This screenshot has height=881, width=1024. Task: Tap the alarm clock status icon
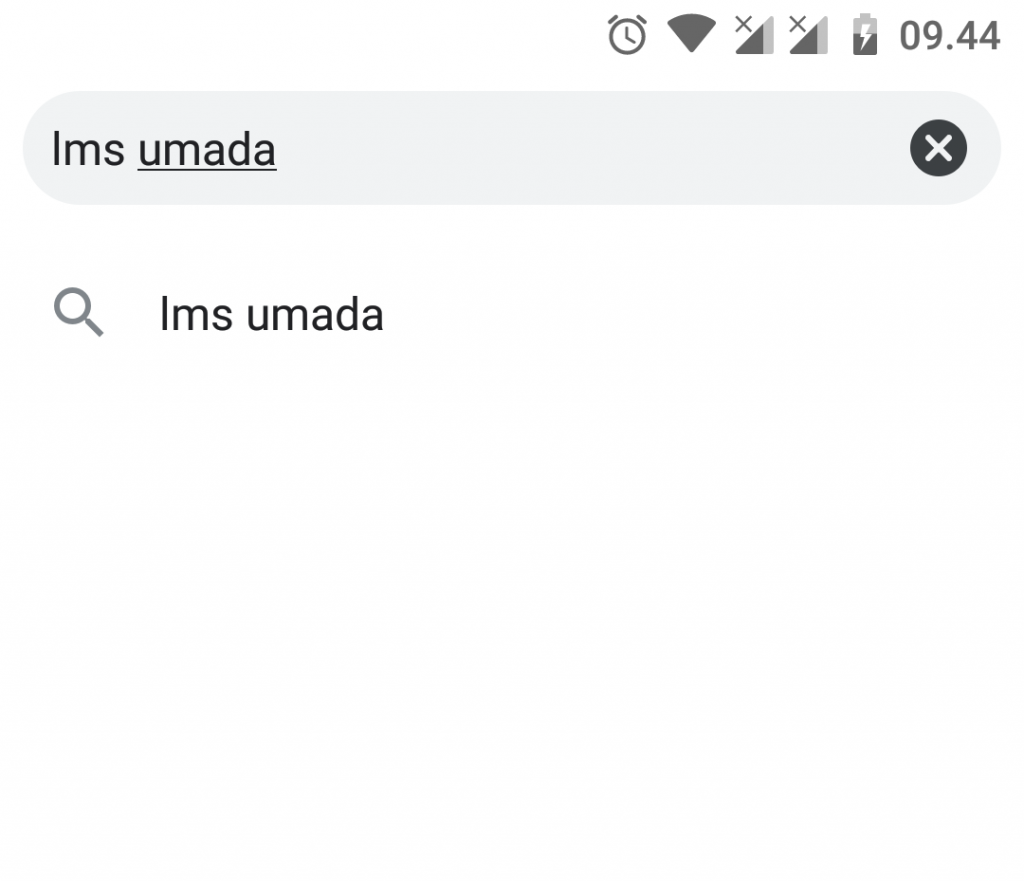click(627, 35)
